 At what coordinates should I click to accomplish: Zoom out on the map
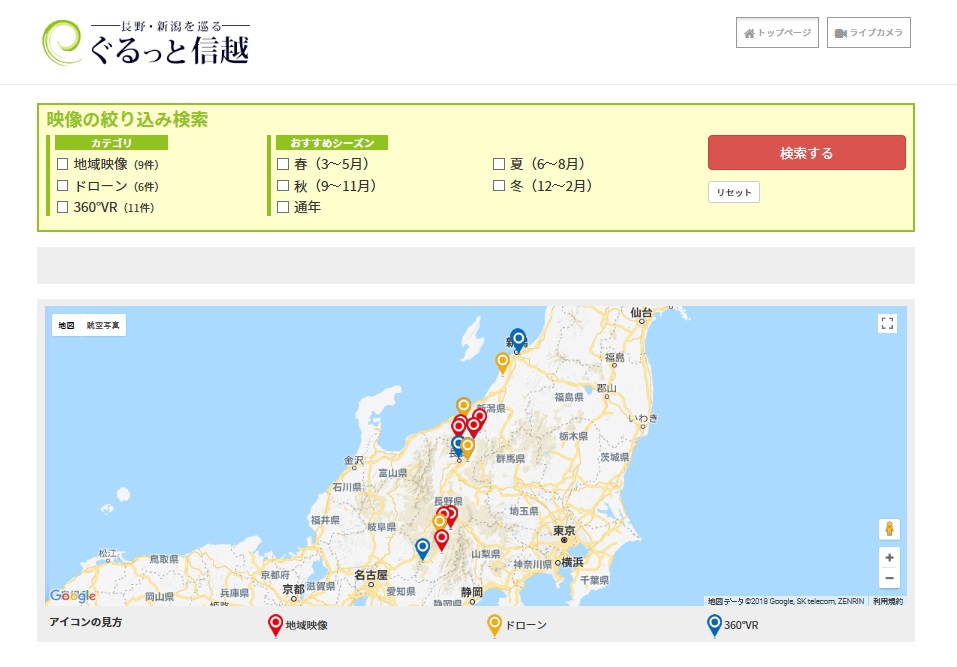889,578
